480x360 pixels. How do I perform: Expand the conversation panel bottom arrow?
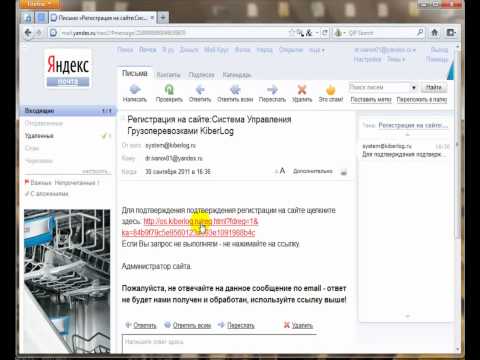[407, 316]
